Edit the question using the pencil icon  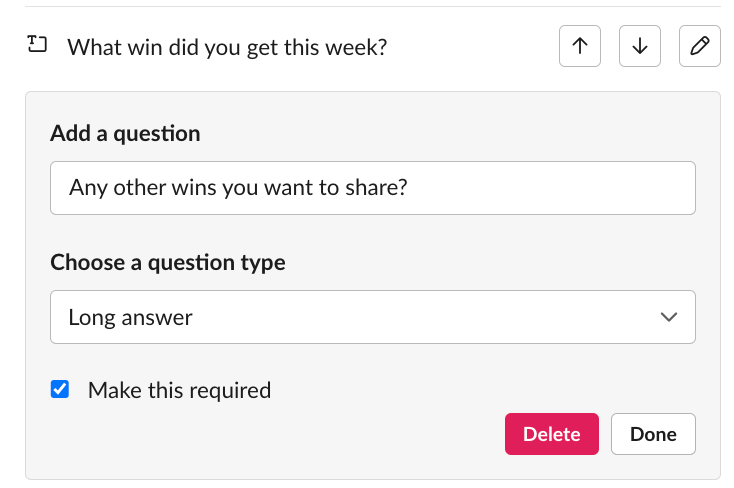(x=699, y=46)
